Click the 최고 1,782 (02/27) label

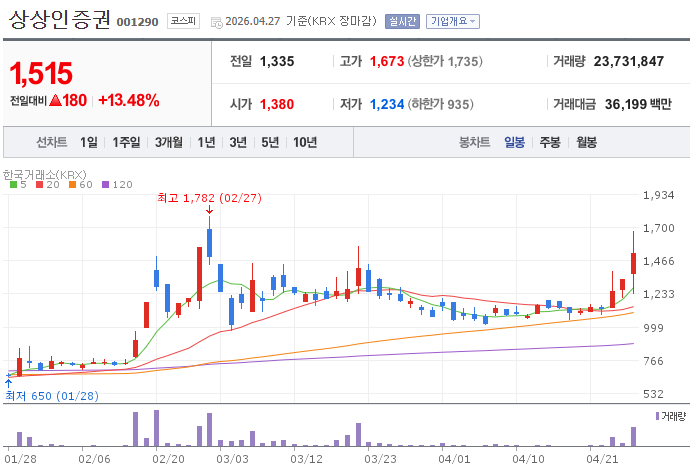click(209, 198)
